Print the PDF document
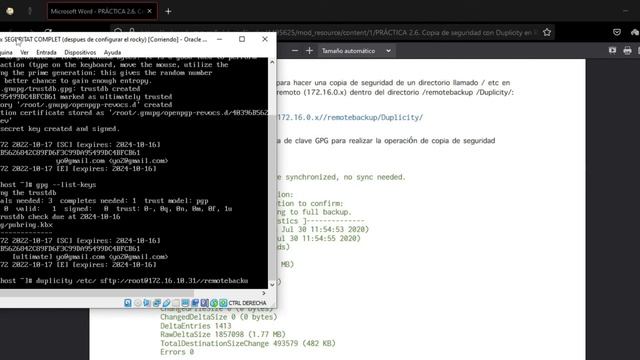 [x=627, y=51]
